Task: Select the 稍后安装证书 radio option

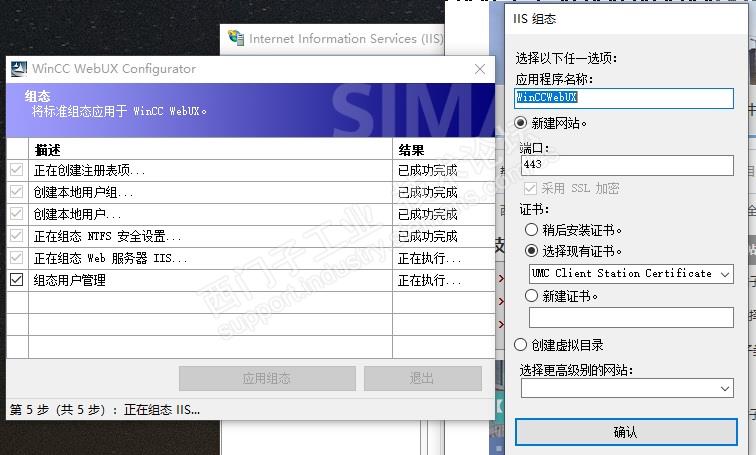Action: tap(531, 229)
